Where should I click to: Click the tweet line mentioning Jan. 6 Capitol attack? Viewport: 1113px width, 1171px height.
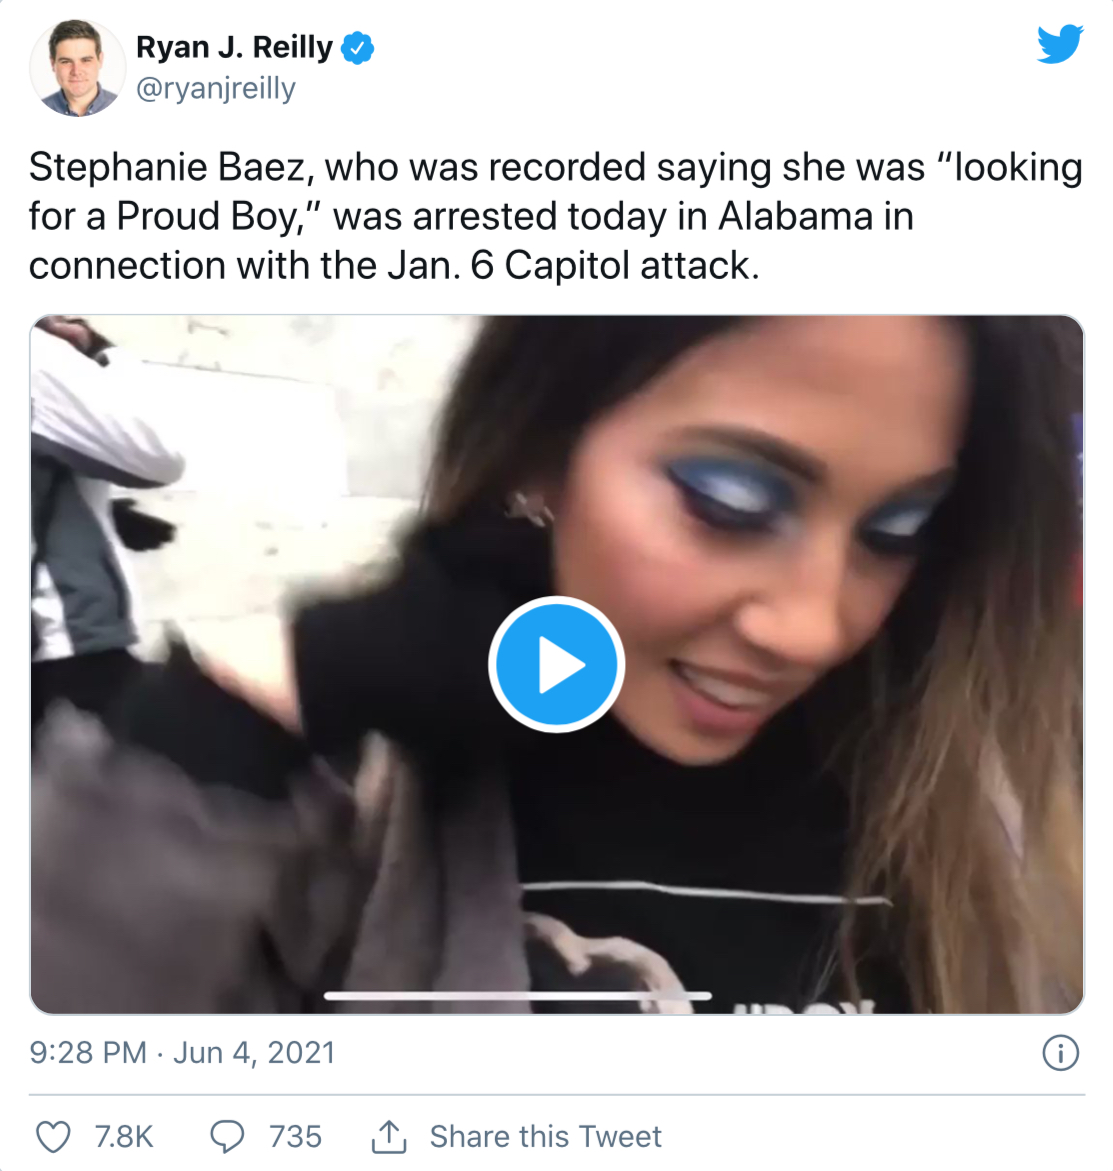point(394,265)
